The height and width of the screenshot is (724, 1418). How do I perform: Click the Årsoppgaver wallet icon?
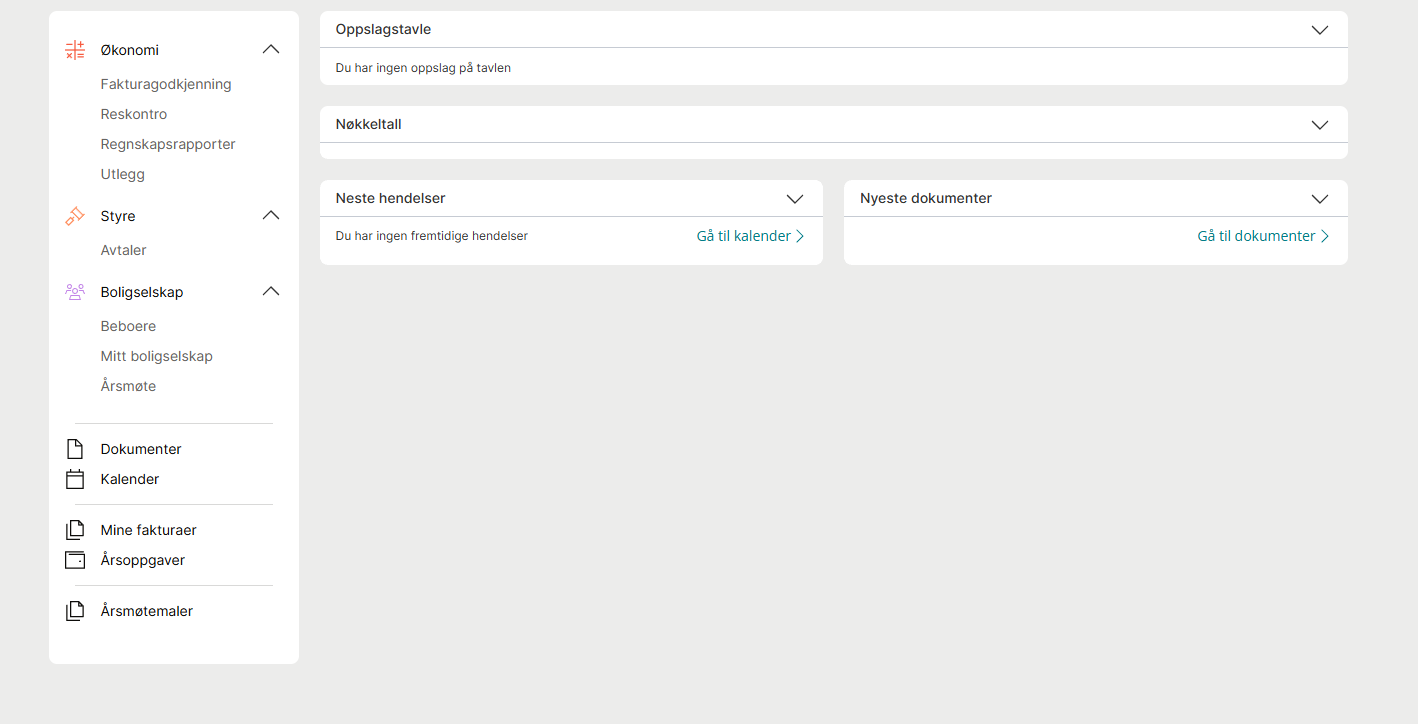(x=75, y=560)
